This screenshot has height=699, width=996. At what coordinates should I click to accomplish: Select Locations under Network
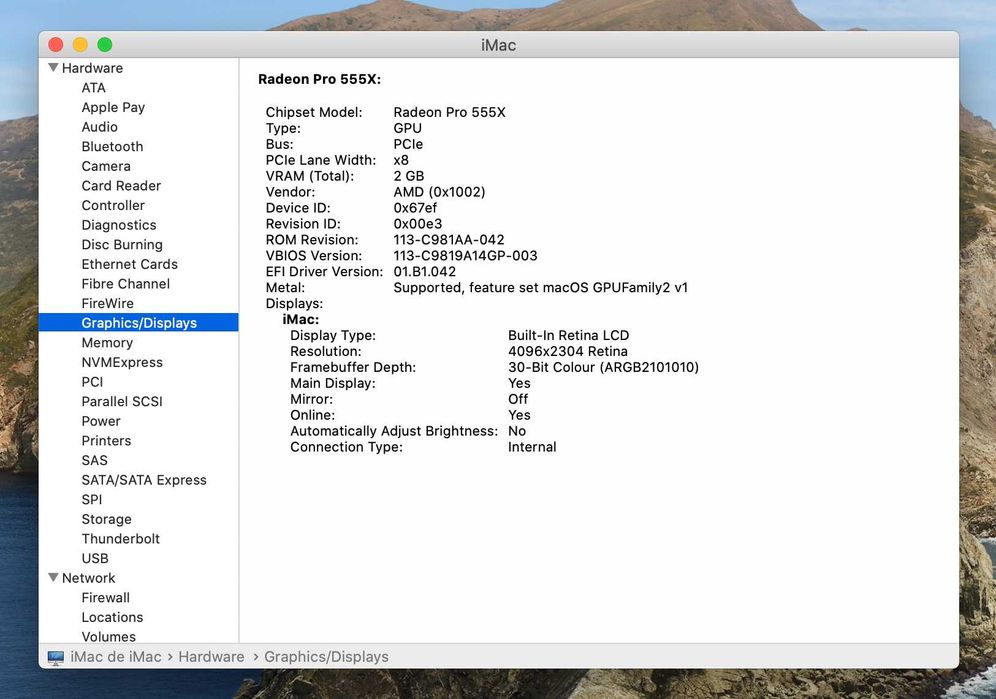(112, 618)
